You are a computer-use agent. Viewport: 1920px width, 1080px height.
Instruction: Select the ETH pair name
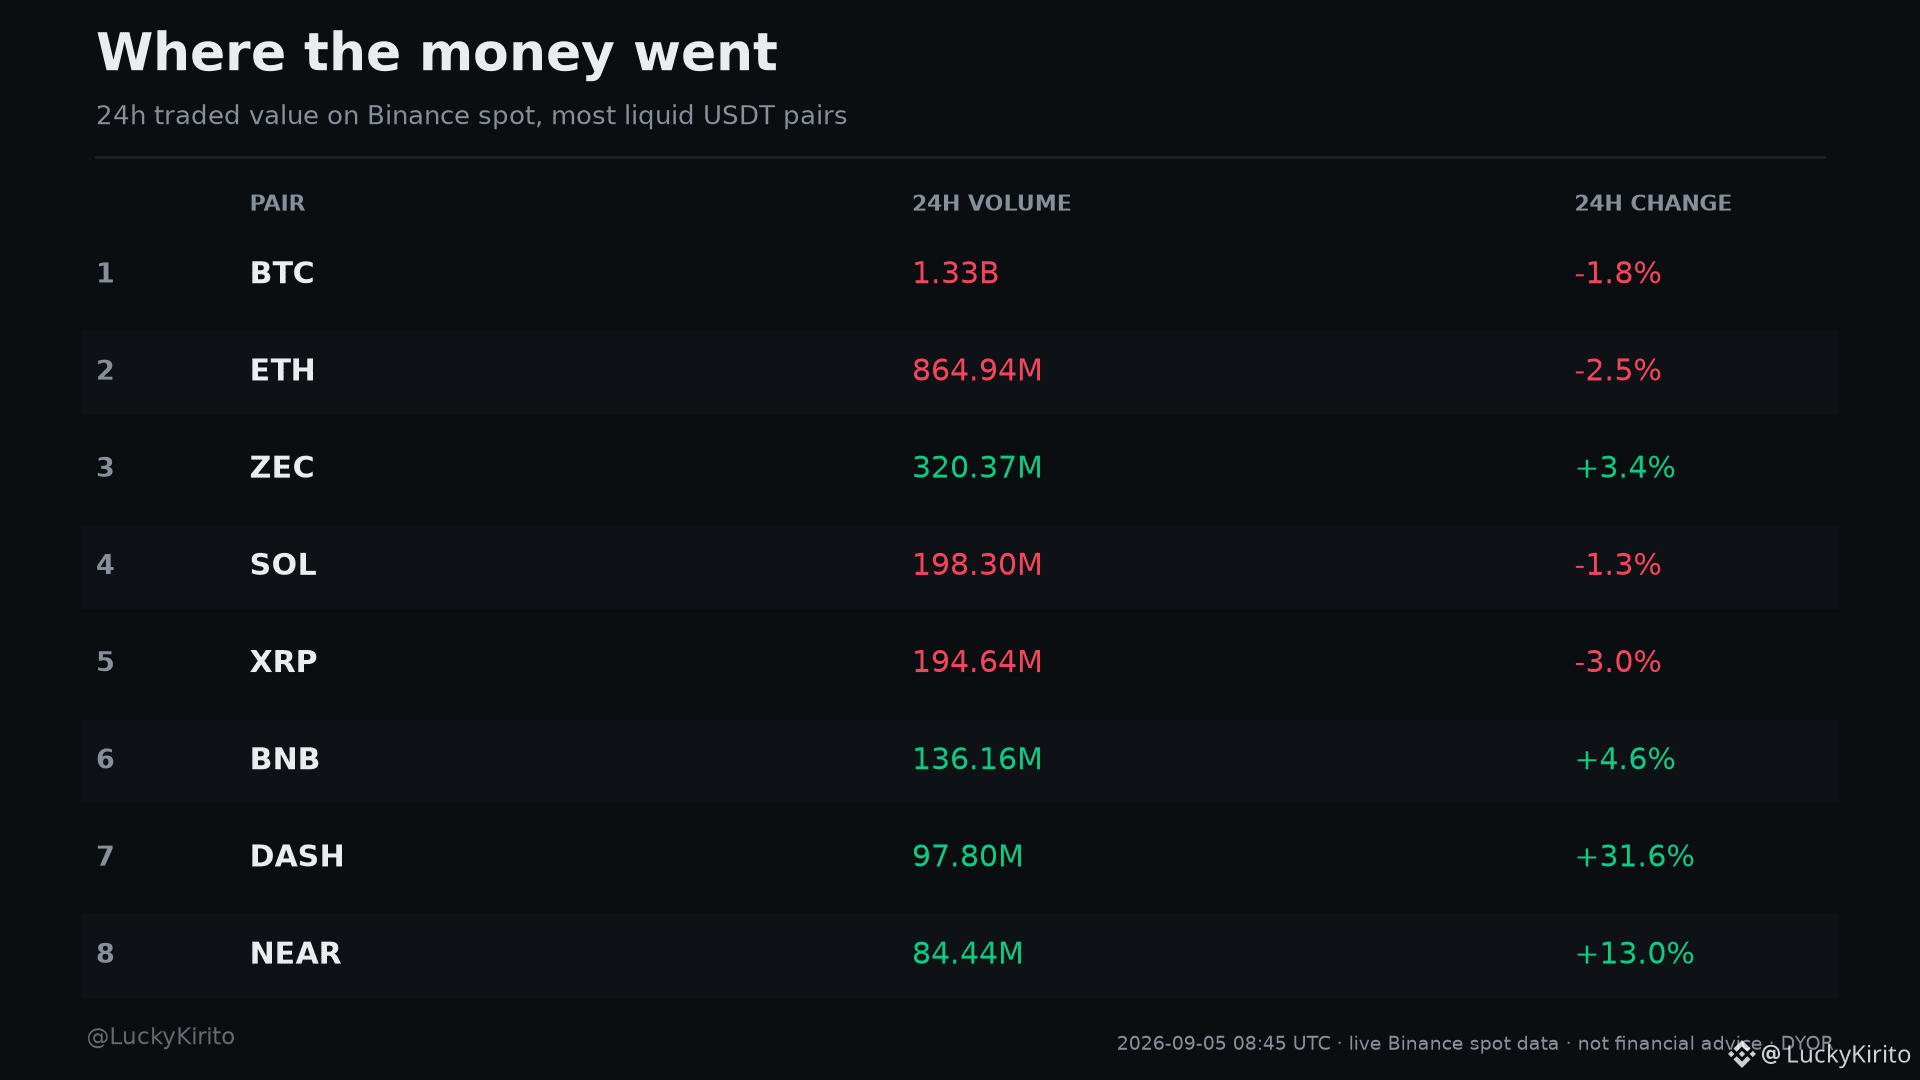pyautogui.click(x=282, y=370)
